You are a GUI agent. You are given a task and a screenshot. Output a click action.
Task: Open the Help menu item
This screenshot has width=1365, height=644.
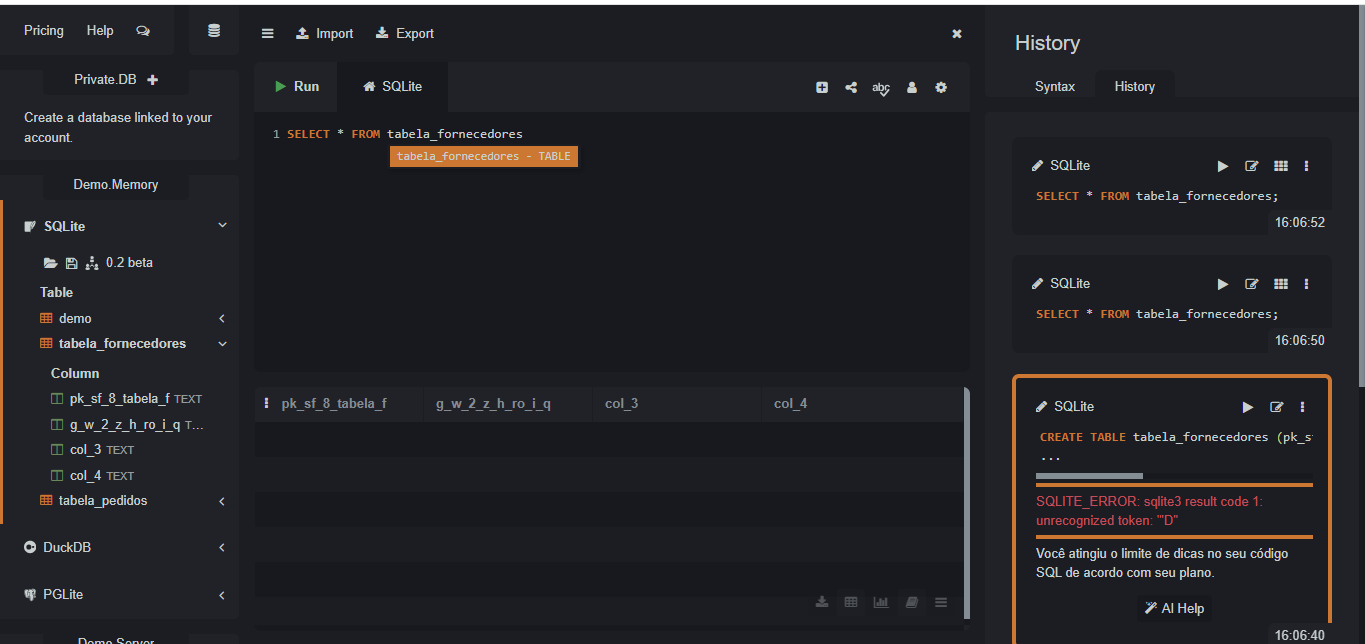tap(100, 31)
